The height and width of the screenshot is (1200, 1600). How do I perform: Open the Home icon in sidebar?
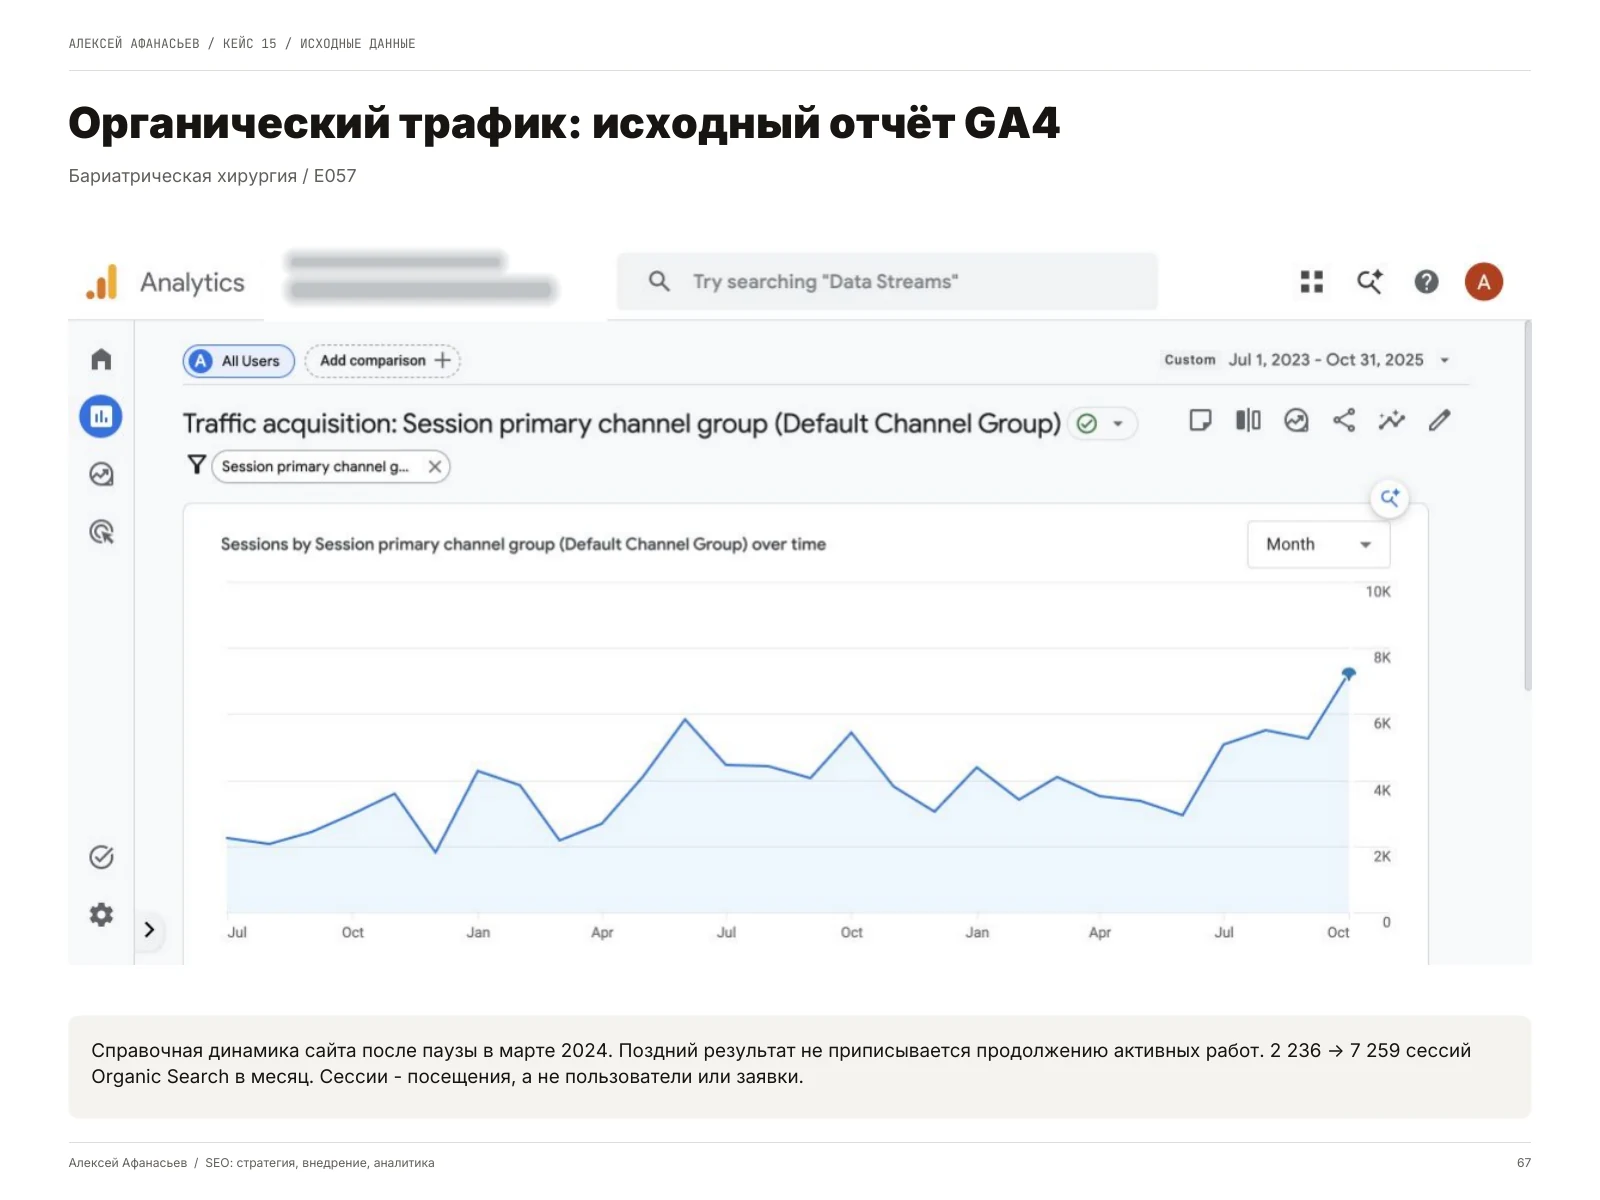pyautogui.click(x=101, y=359)
